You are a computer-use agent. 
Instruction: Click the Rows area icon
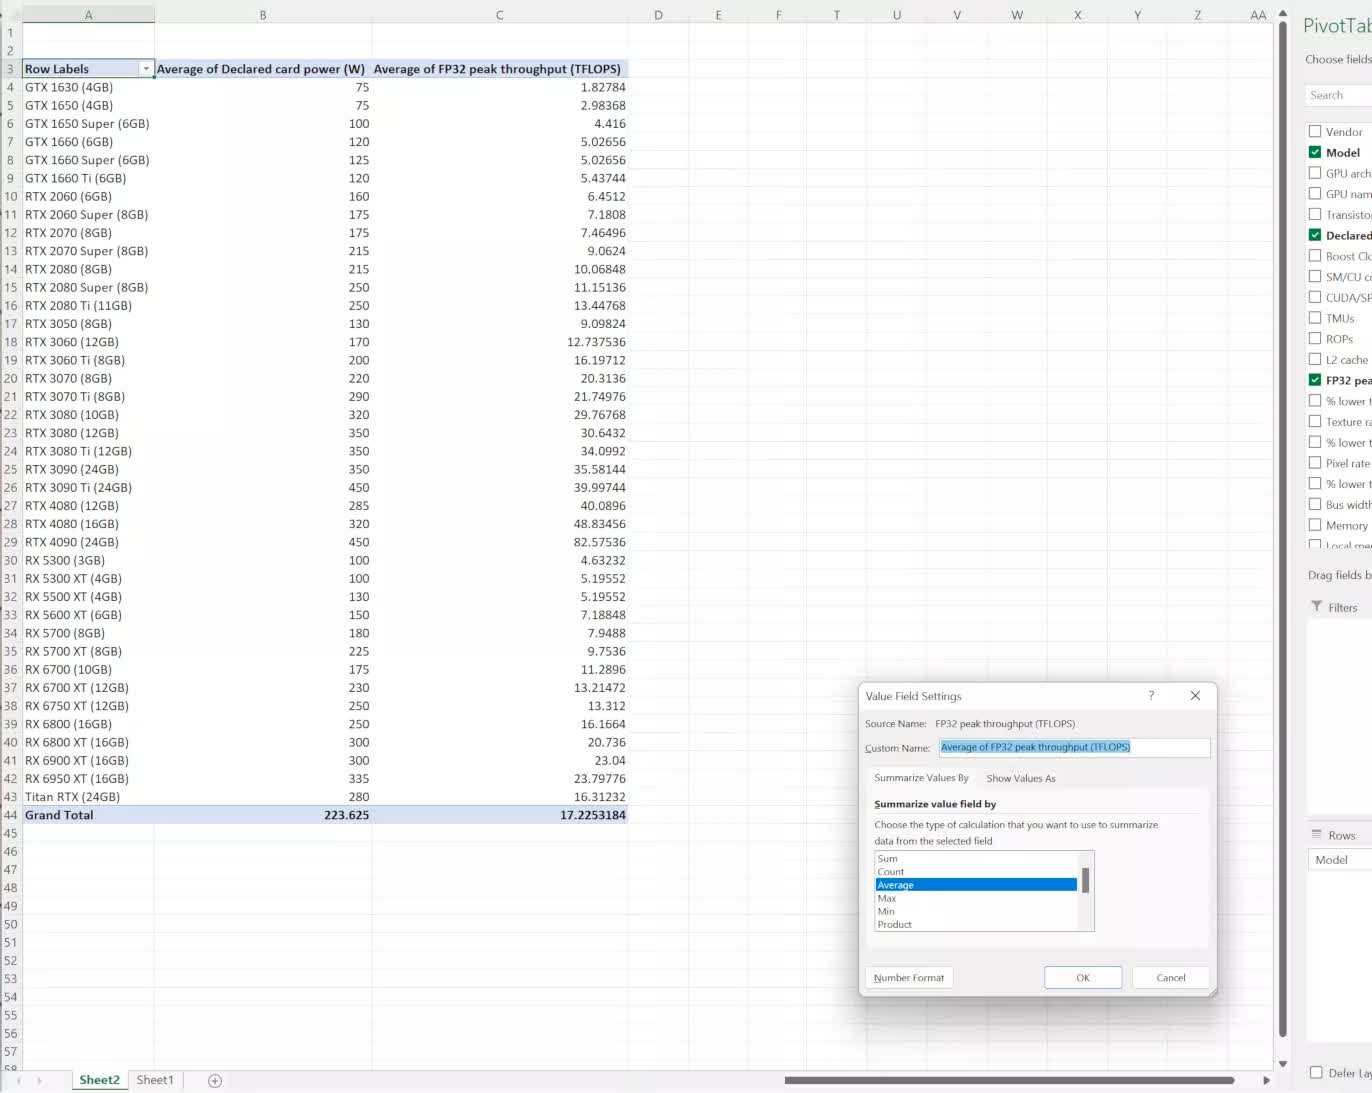point(1317,835)
